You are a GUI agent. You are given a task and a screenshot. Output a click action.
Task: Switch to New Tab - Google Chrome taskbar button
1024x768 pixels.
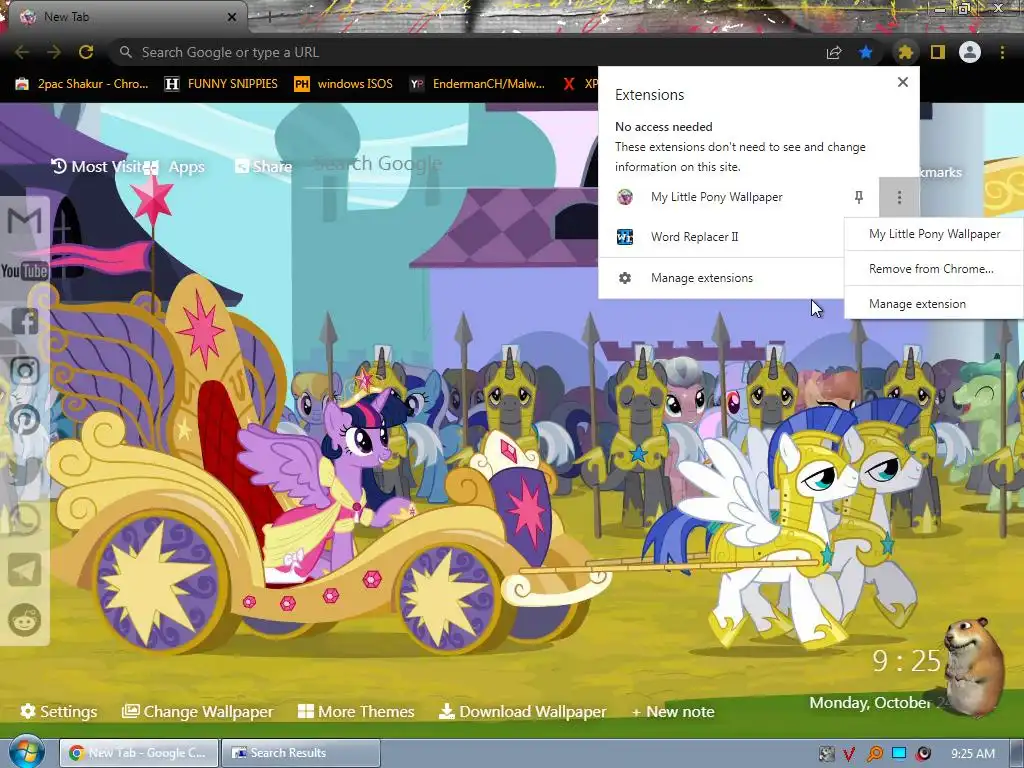138,753
